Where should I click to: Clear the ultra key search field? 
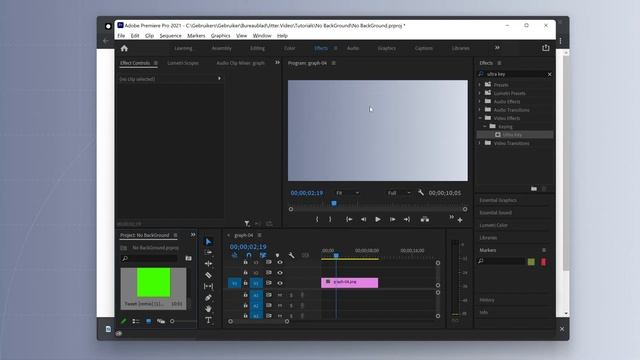549,74
